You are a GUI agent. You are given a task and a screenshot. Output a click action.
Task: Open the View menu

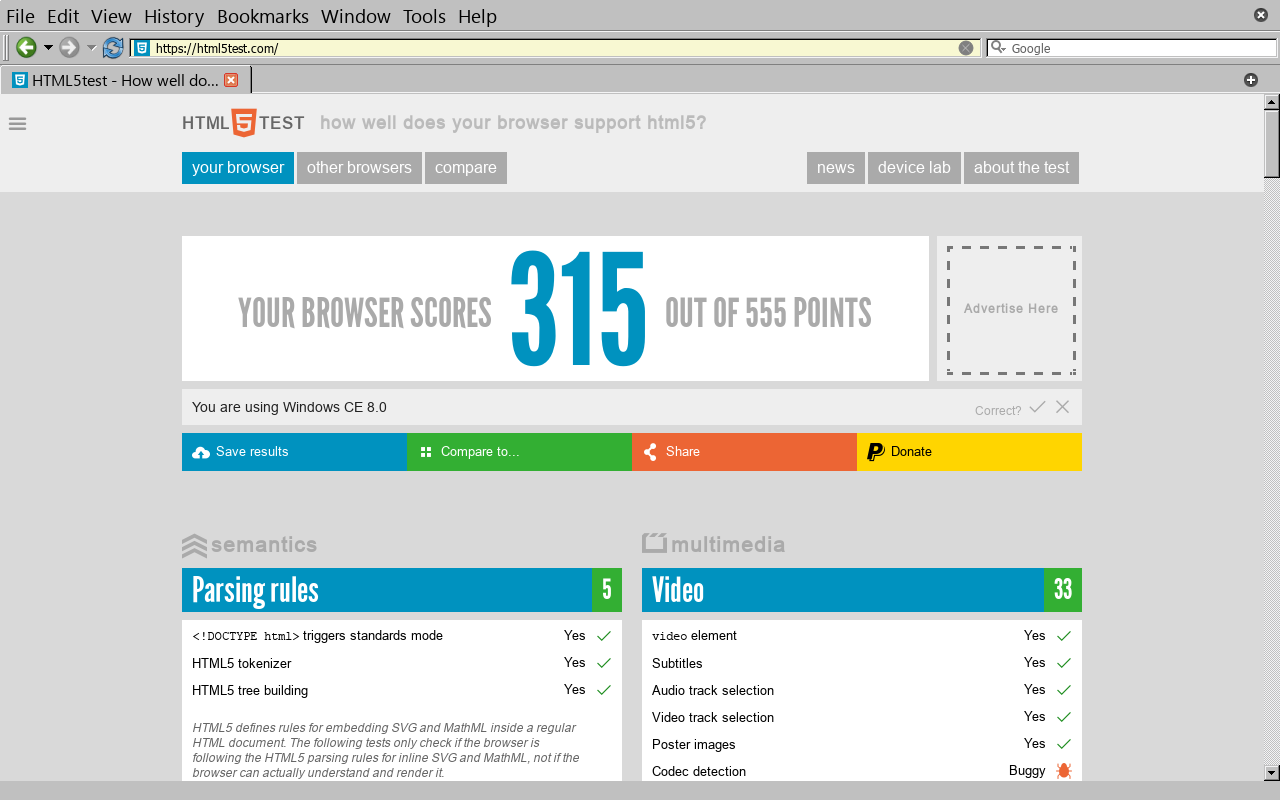point(111,16)
